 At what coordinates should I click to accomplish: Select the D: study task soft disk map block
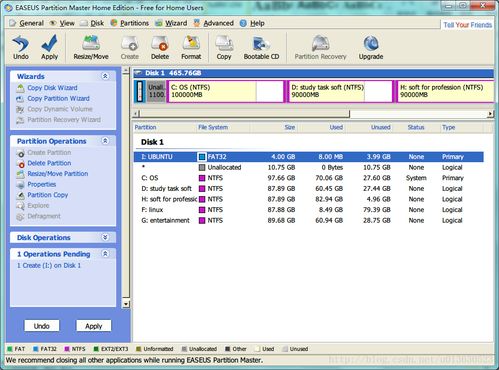coord(340,91)
